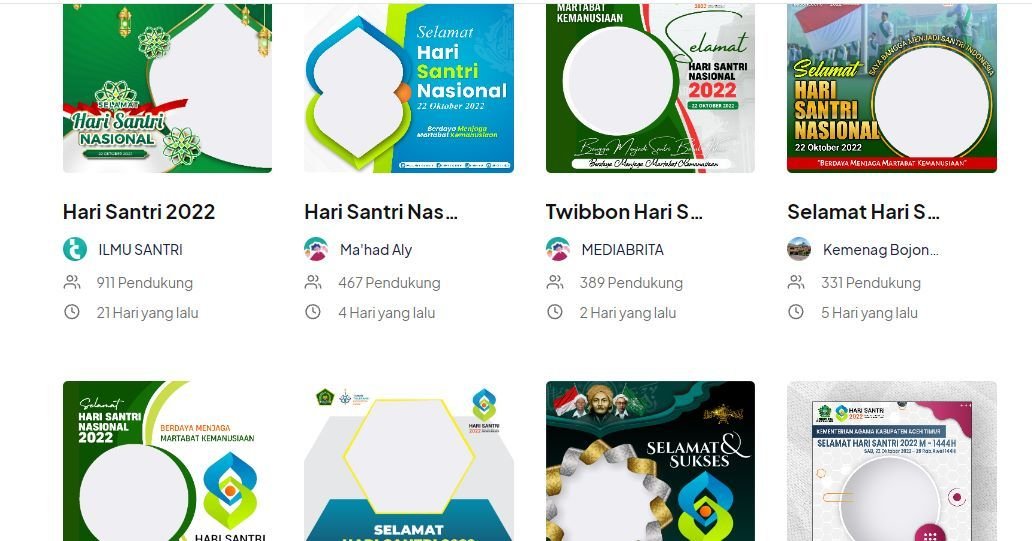Click the Ma'had Aly creator avatar
The height and width of the screenshot is (541, 1032).
316,249
